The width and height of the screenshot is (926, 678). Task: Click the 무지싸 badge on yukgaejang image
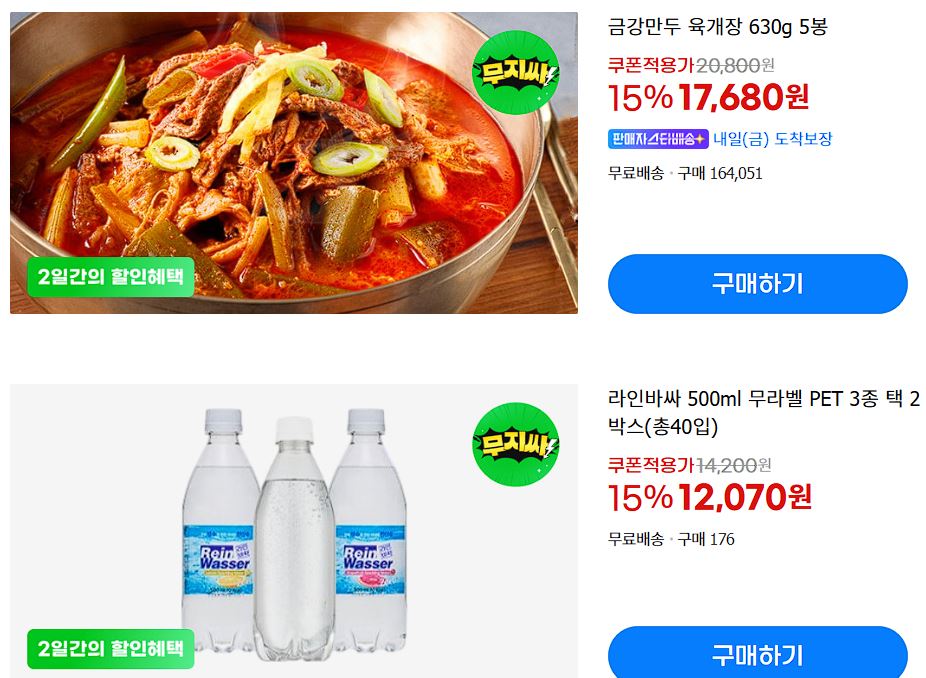[x=516, y=72]
